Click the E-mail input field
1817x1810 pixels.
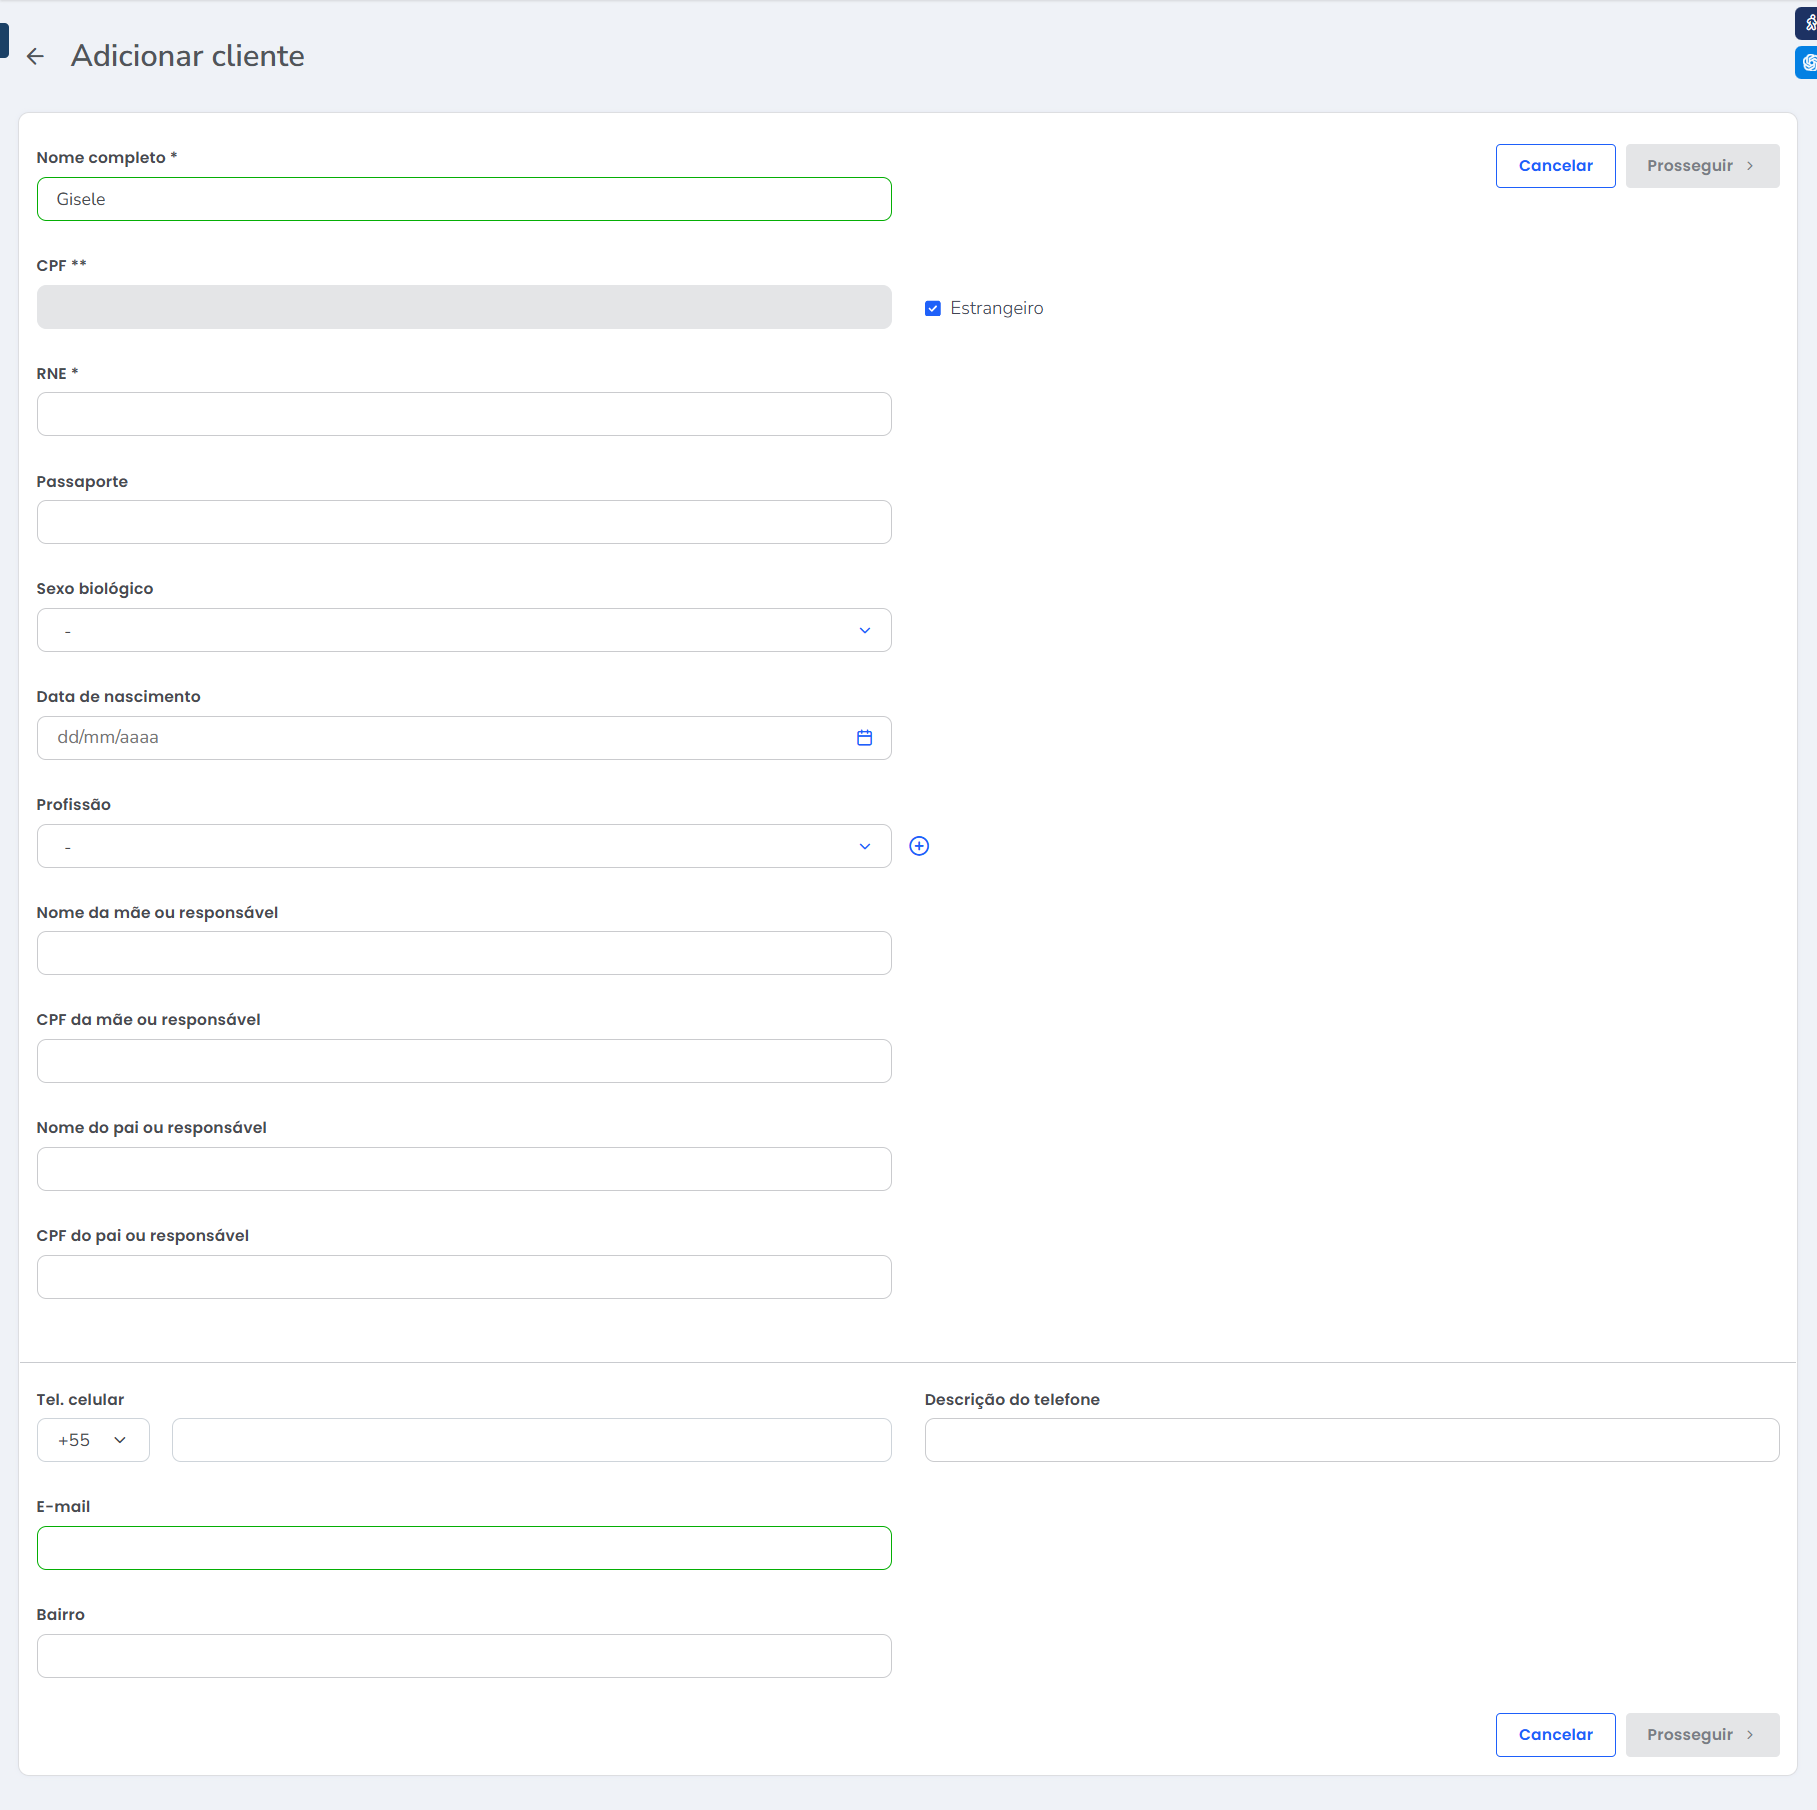point(464,1548)
